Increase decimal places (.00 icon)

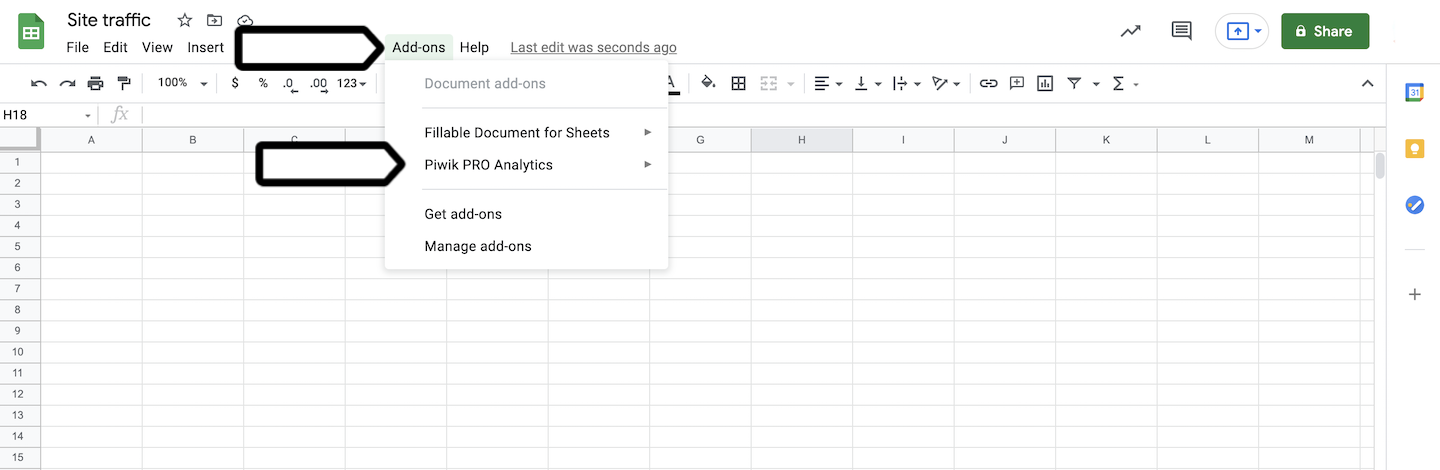[319, 84]
